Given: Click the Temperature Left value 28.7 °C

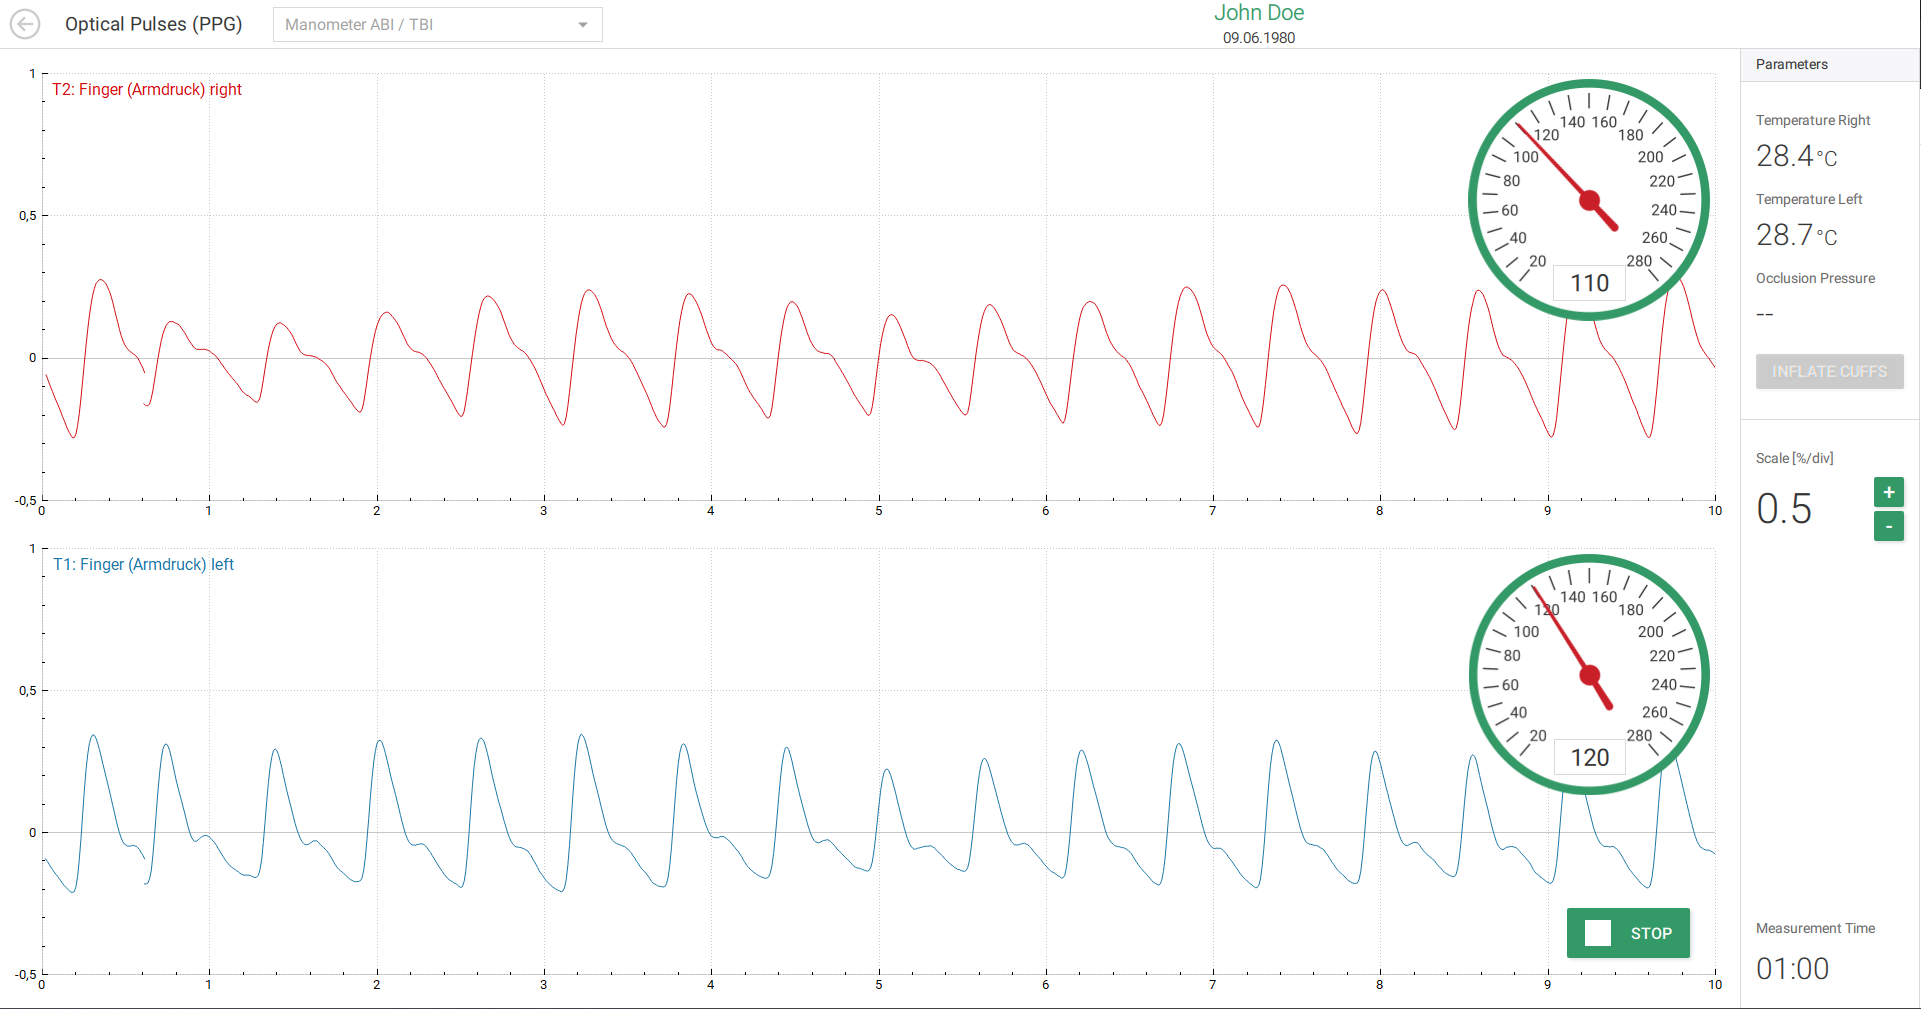Looking at the screenshot, I should (x=1797, y=235).
